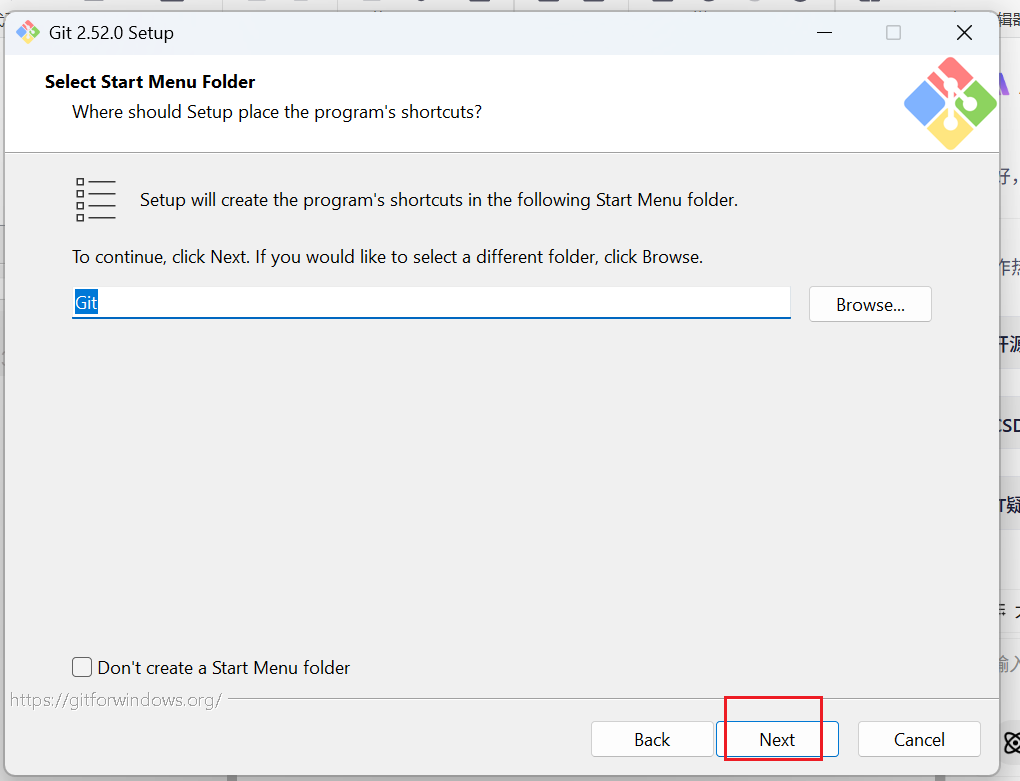Screen dimensions: 1020x781
Task: Click the Git icon in the title bar
Action: 28,32
